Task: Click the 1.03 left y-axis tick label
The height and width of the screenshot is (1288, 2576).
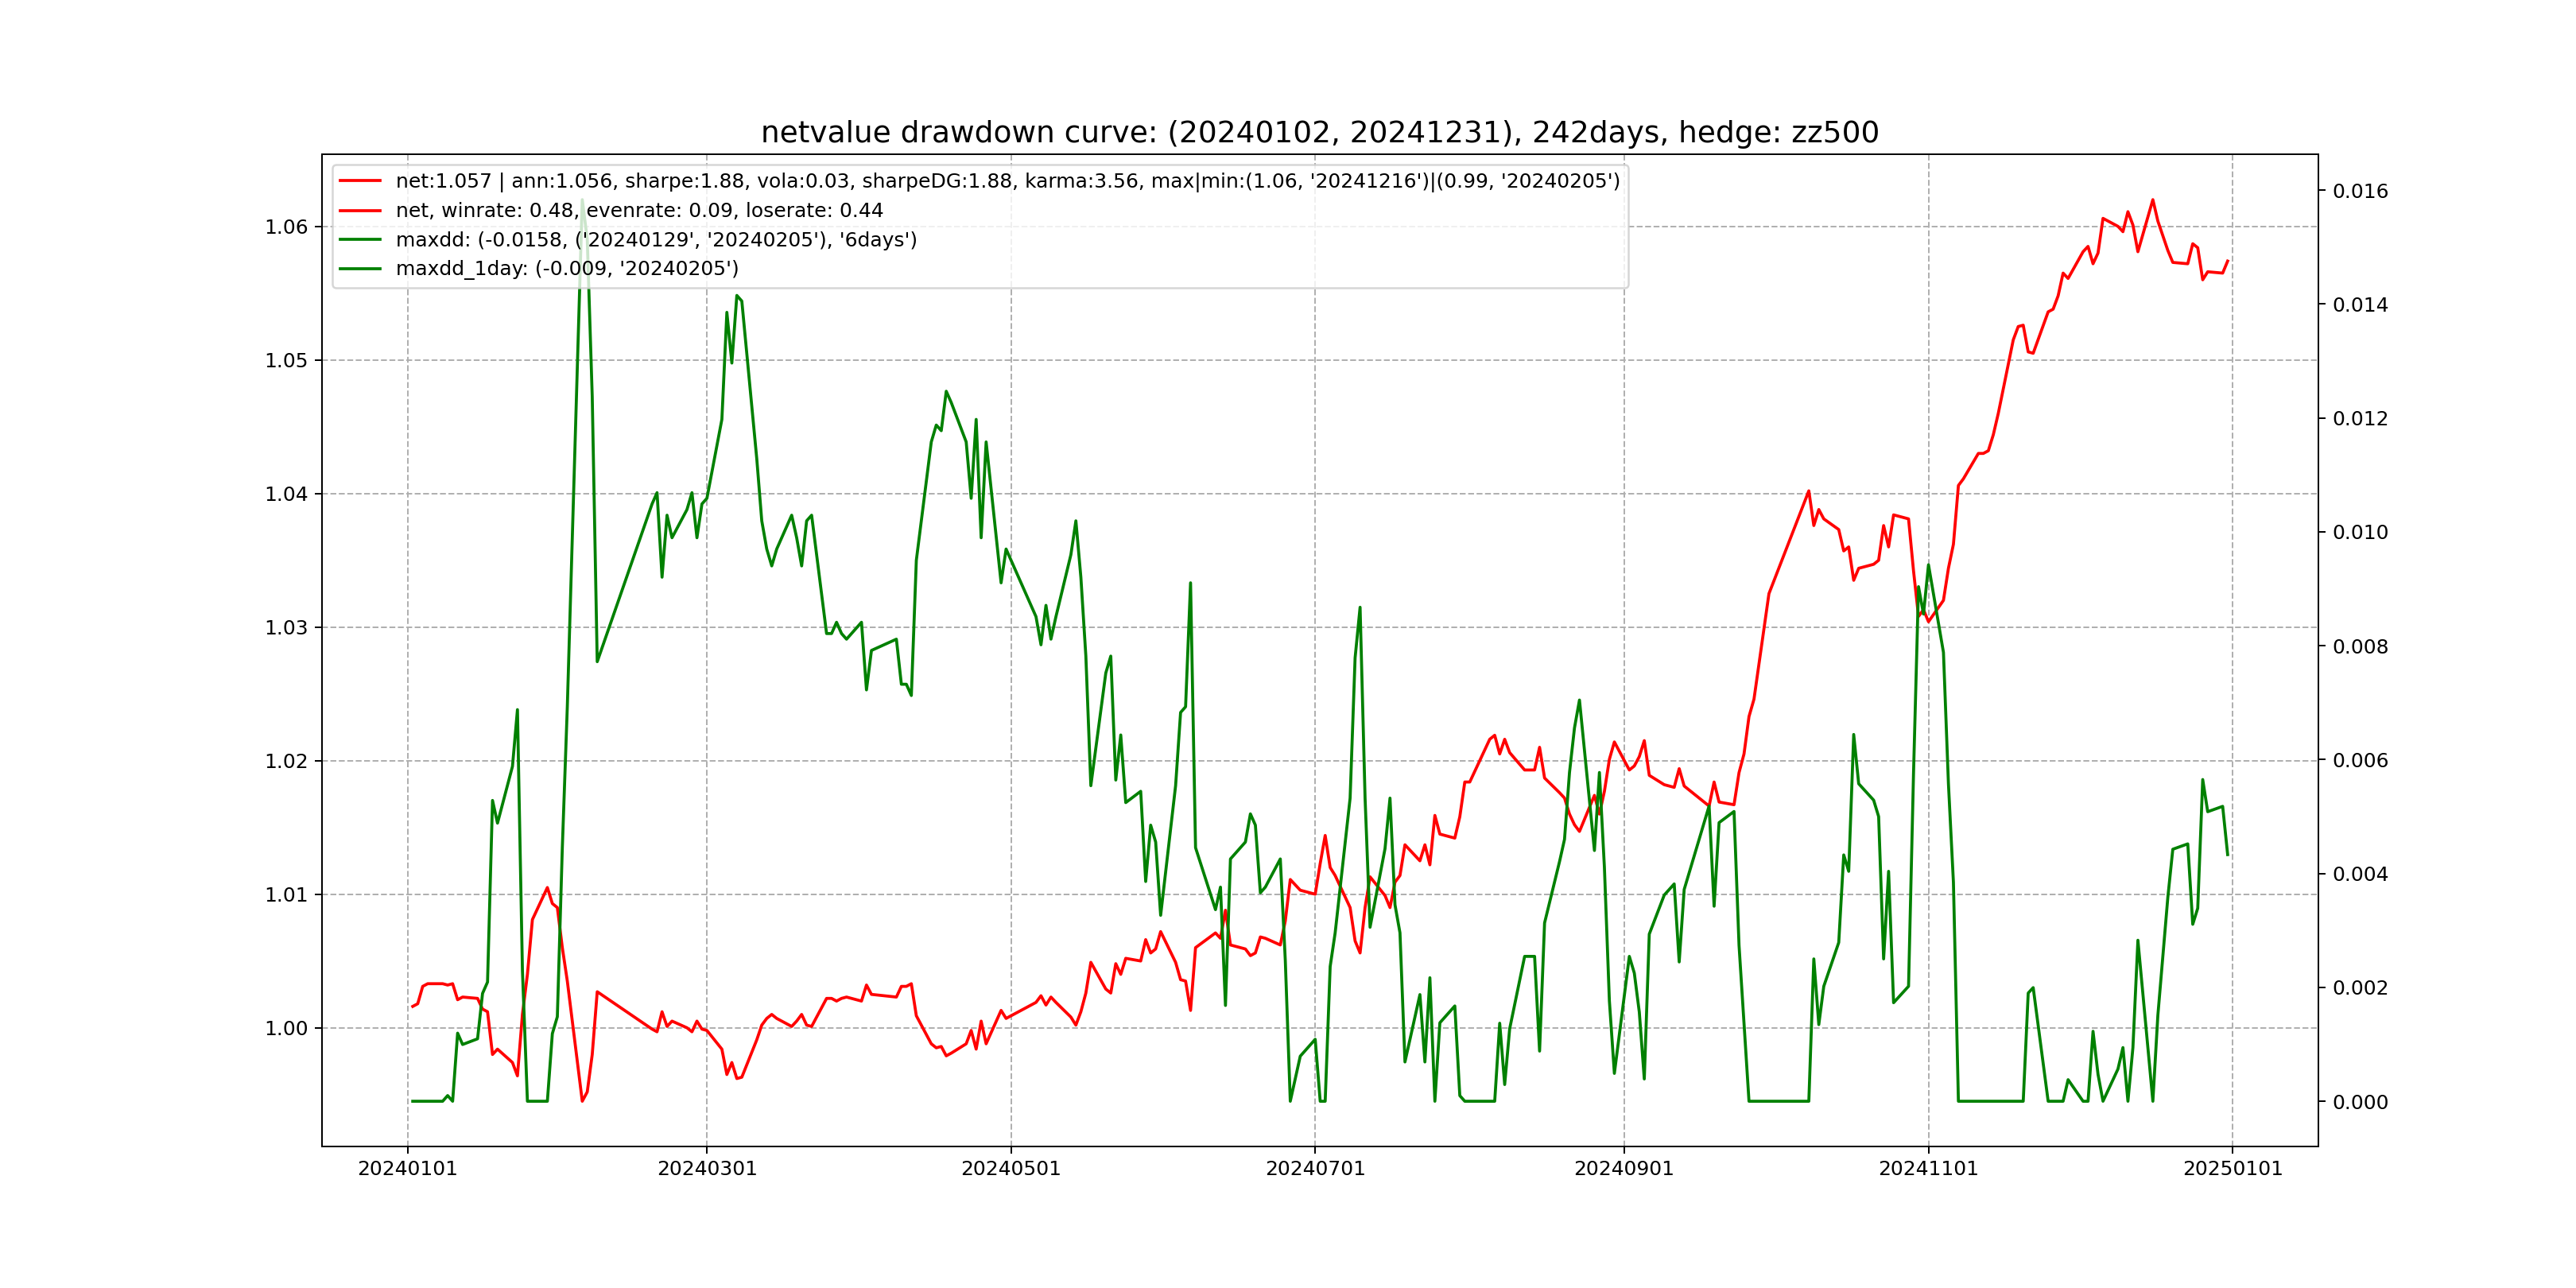Action: (x=286, y=628)
